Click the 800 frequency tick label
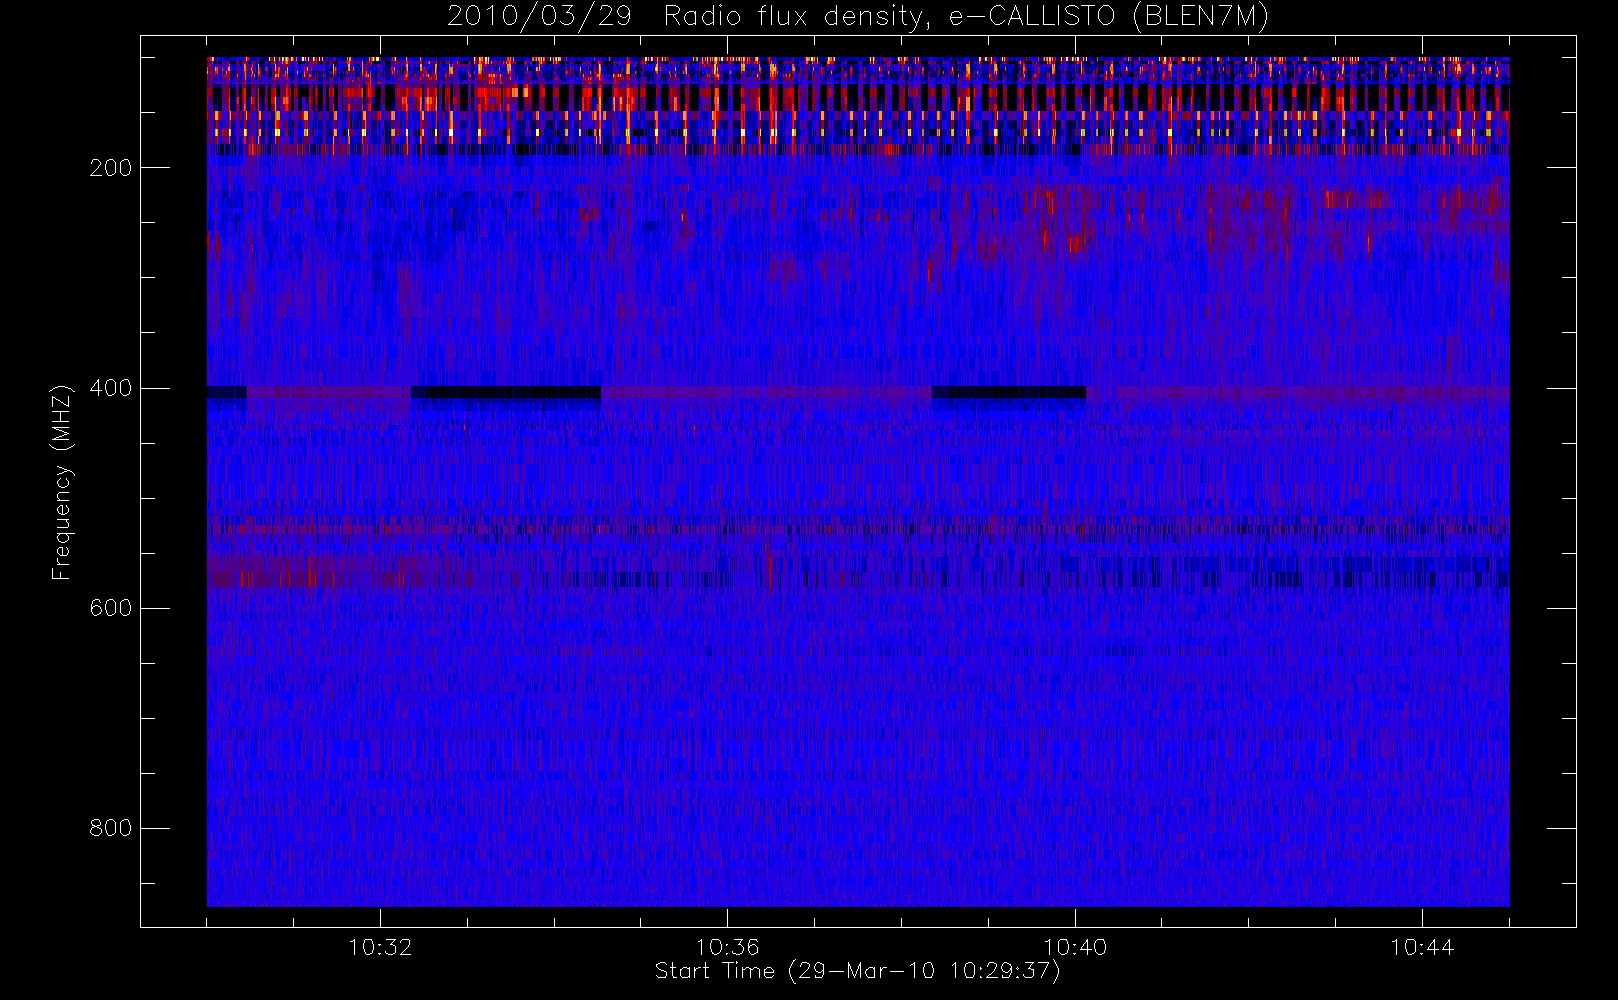Viewport: 1618px width, 1000px height. (x=111, y=828)
